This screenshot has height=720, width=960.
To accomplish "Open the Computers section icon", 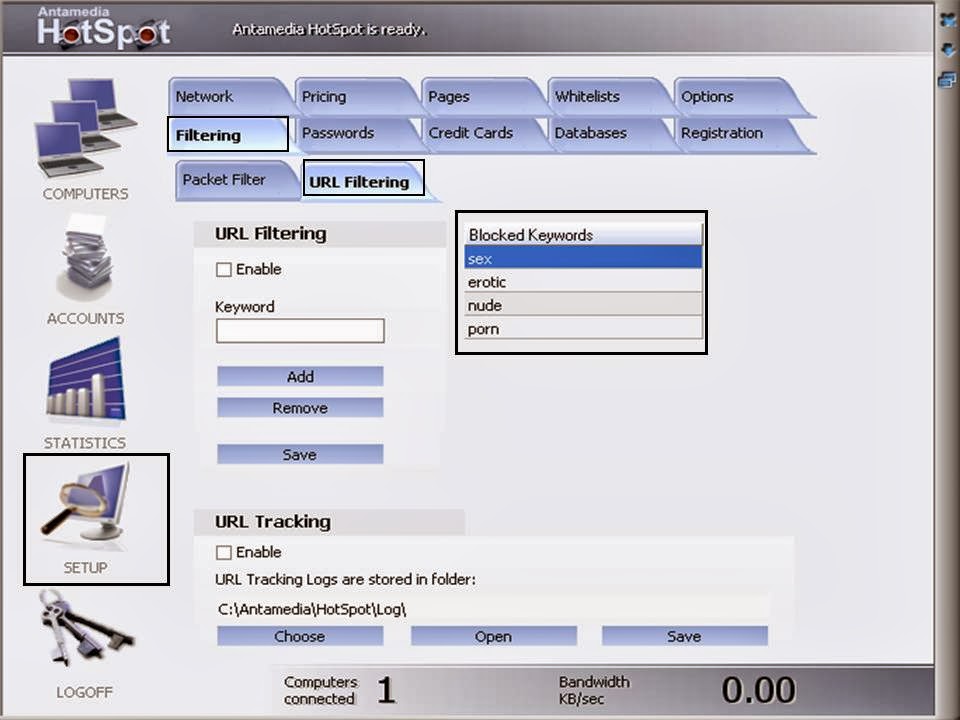I will tap(86, 129).
